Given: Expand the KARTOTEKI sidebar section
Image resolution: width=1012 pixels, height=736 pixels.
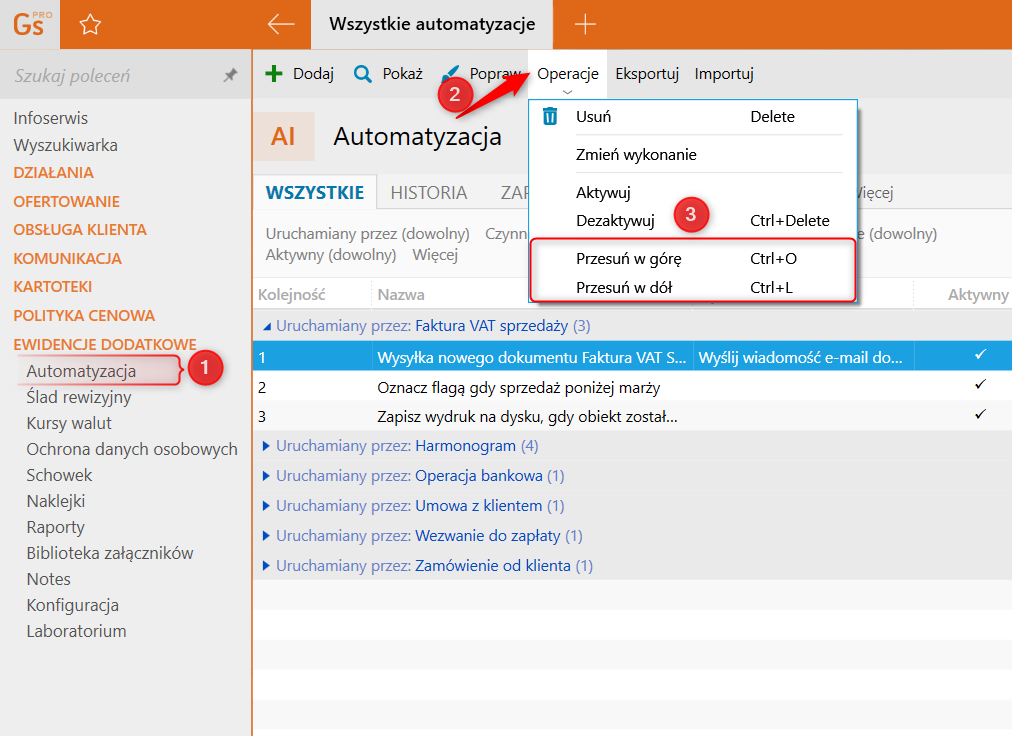Looking at the screenshot, I should tap(53, 287).
